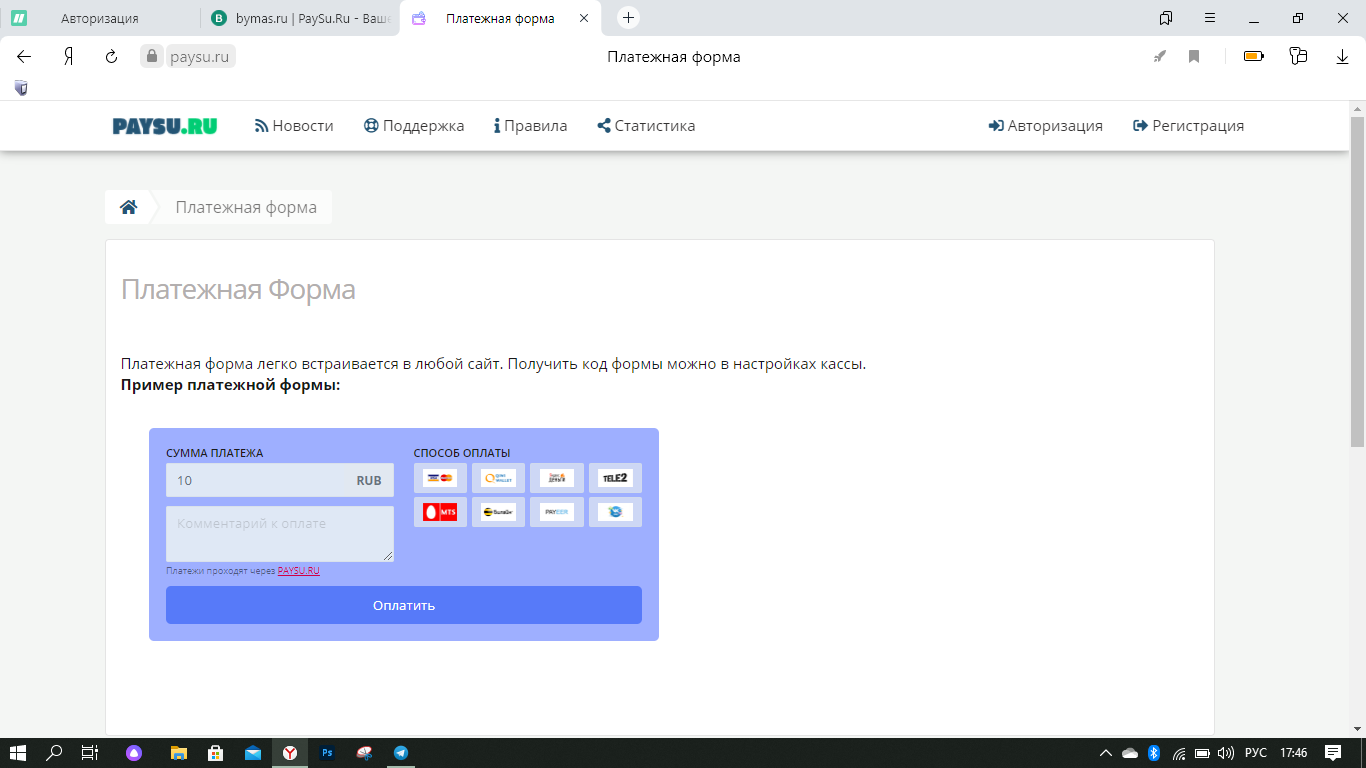Switch to the Авторизация browser tab
1366x768 pixels.
(x=100, y=18)
